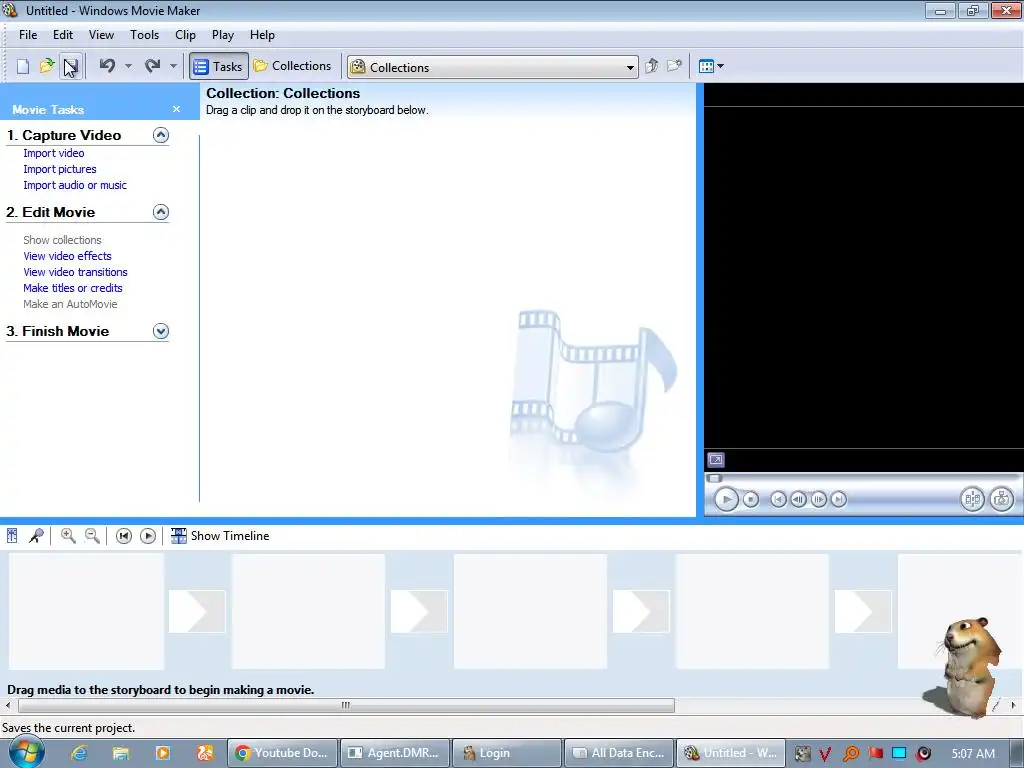Open the View menu
This screenshot has height=768, width=1024.
[101, 35]
